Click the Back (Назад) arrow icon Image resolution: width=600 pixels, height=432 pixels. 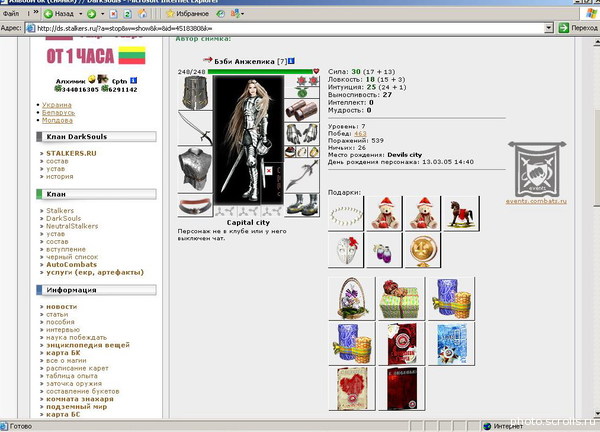point(48,14)
